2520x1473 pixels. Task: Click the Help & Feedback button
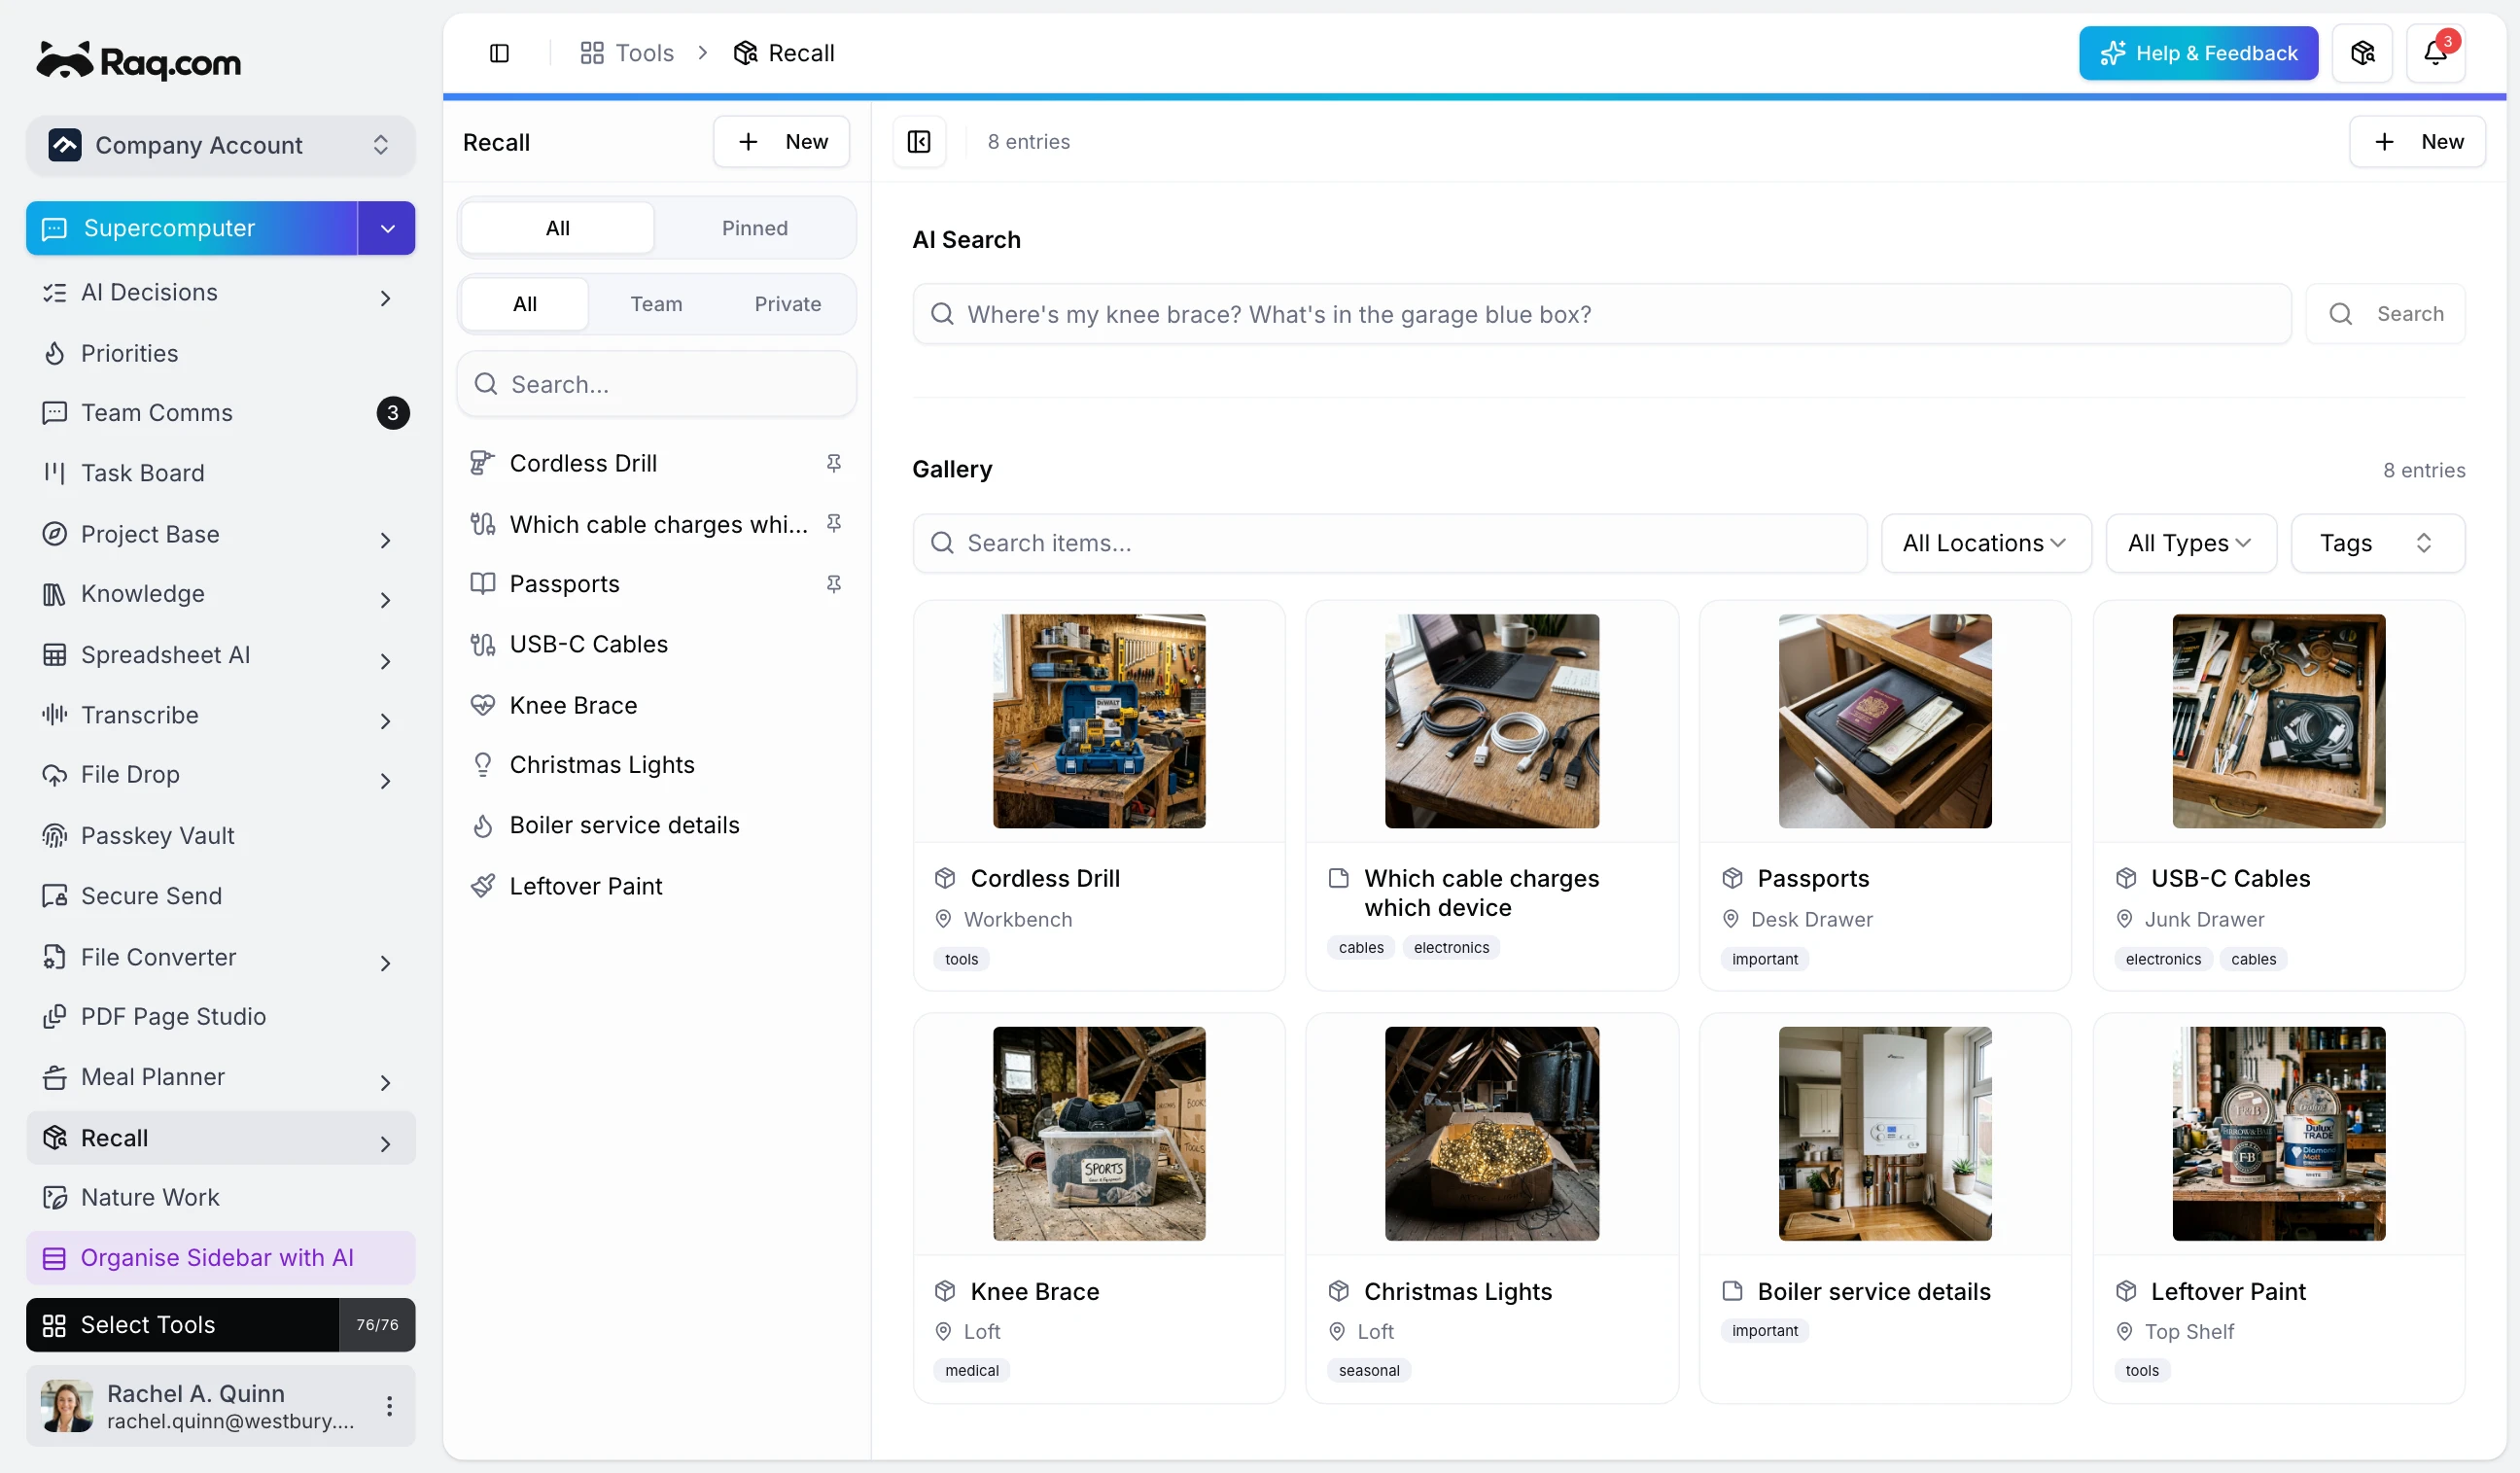pos(2198,53)
